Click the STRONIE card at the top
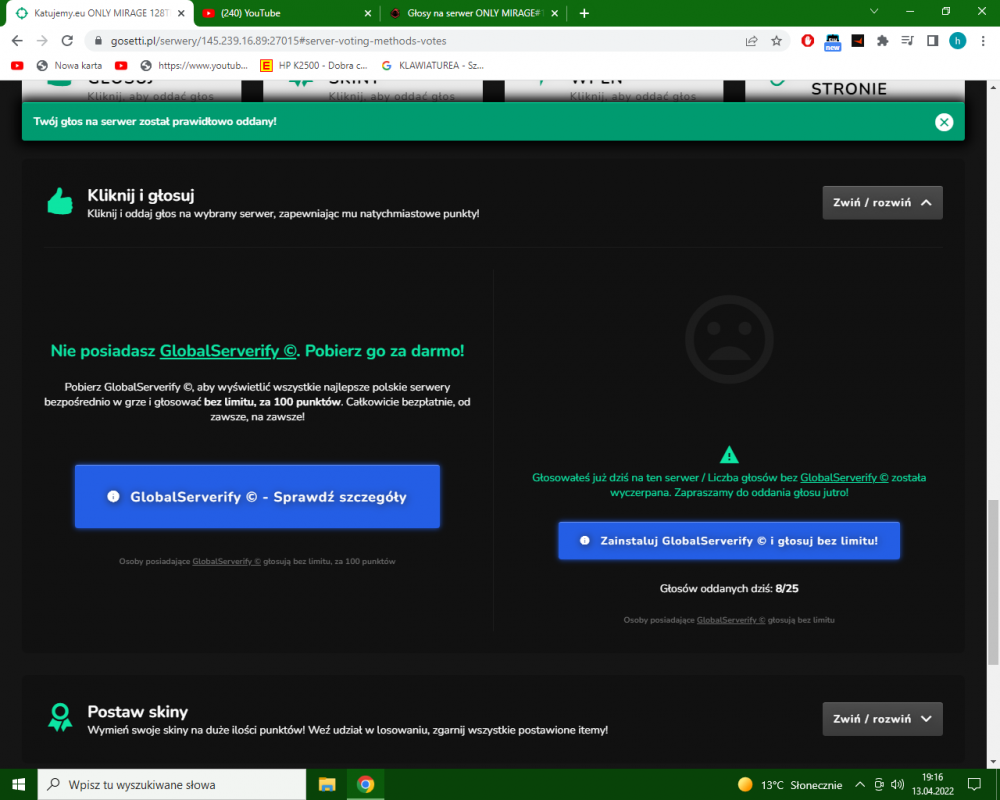Image resolution: width=1000 pixels, height=800 pixels. [855, 91]
